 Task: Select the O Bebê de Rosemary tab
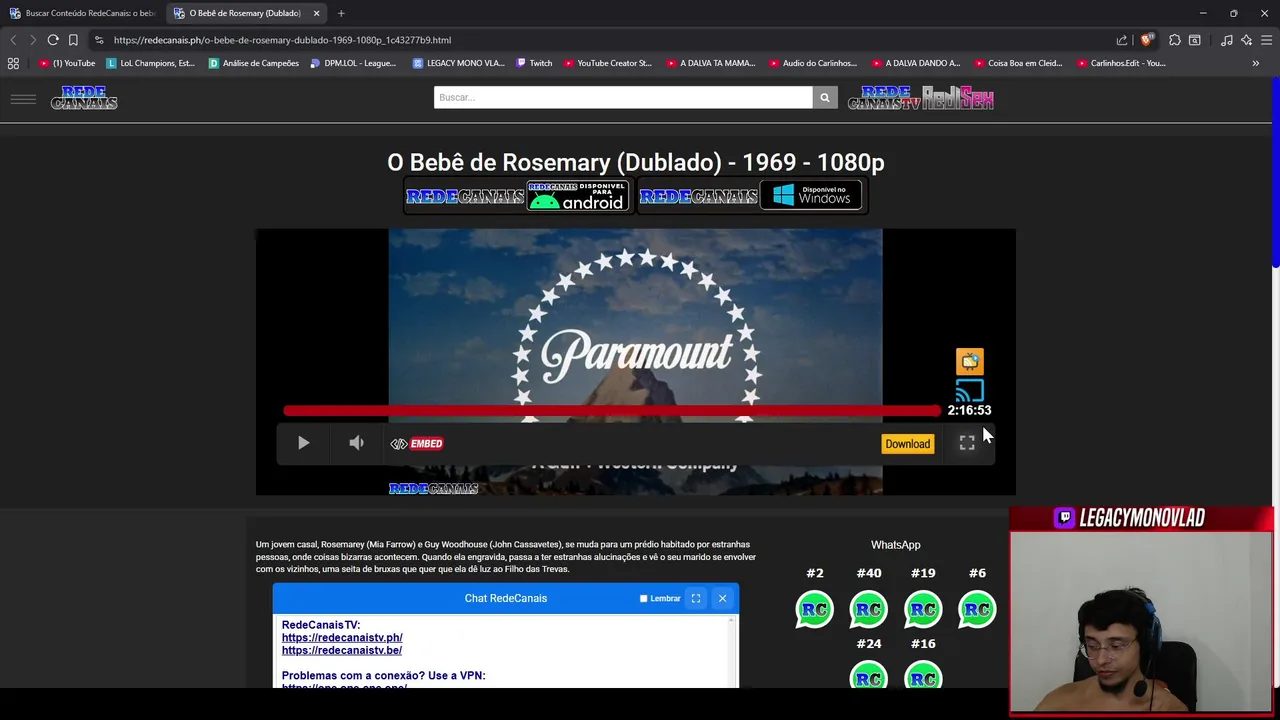coord(243,13)
